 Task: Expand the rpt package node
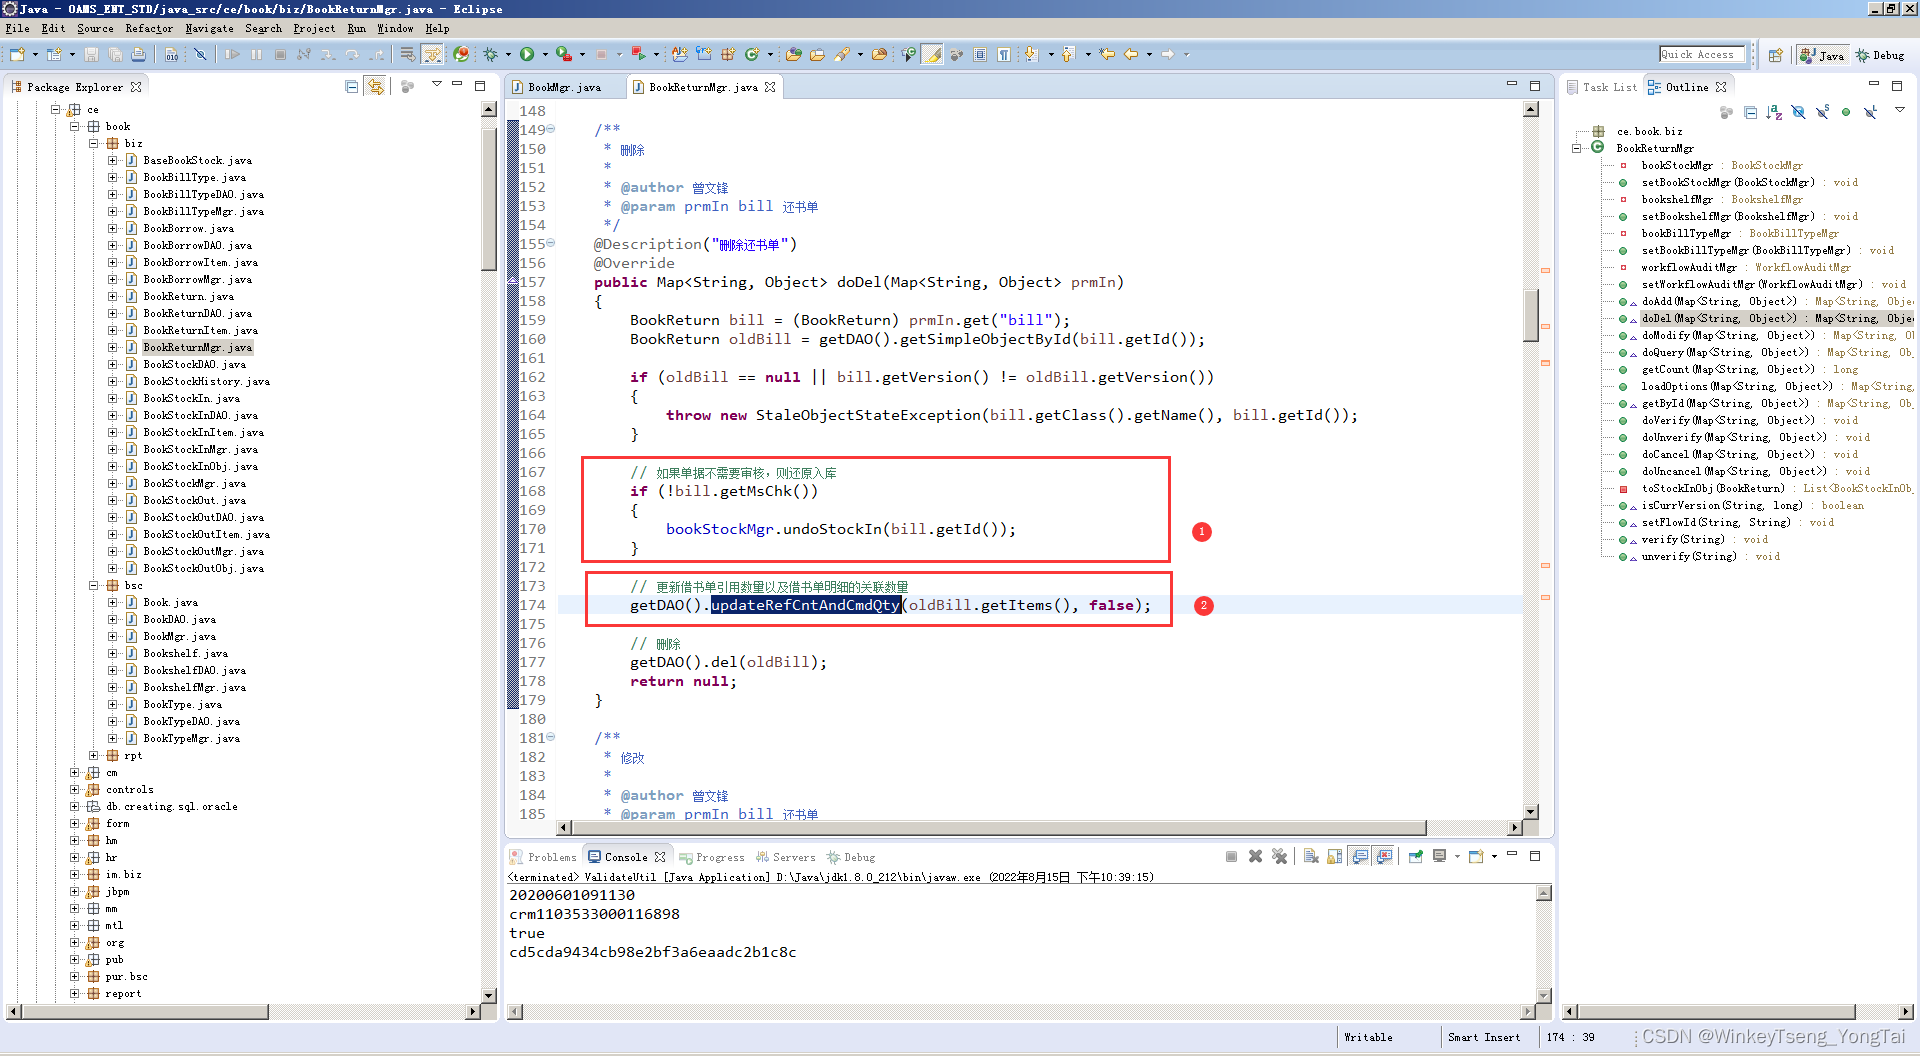pyautogui.click(x=94, y=756)
